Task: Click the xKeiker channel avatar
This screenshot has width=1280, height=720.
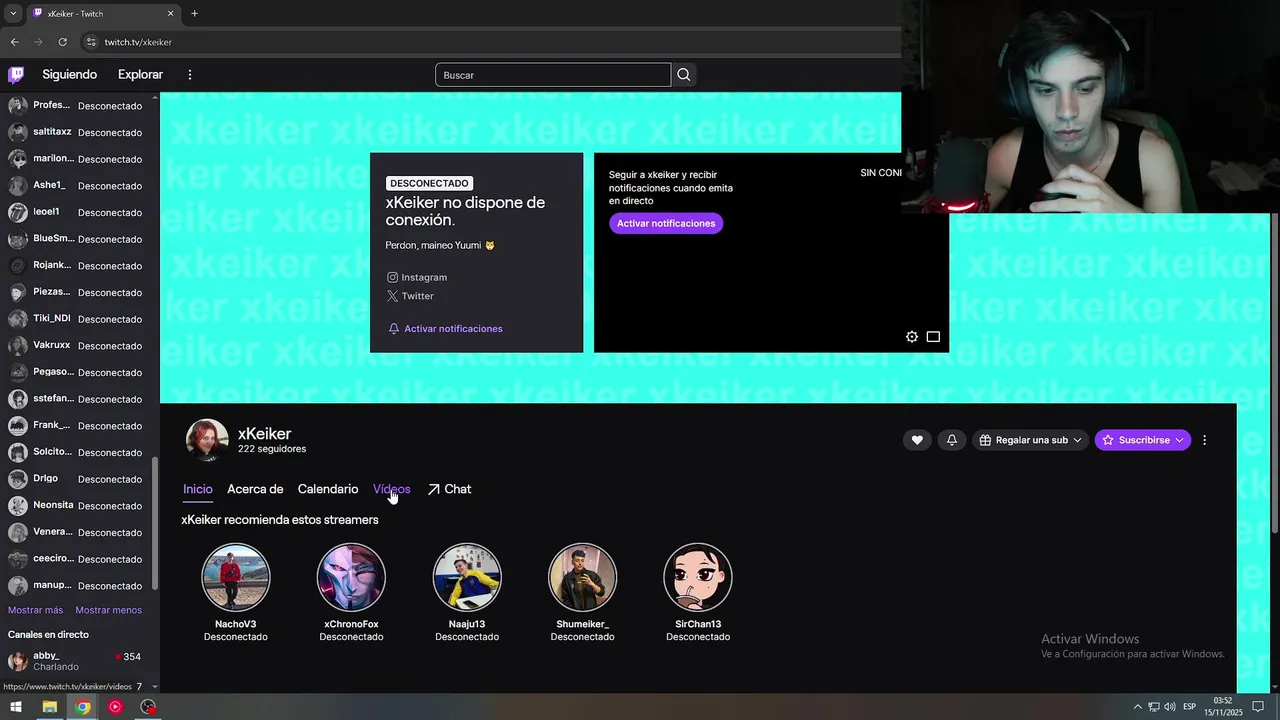Action: [207, 440]
